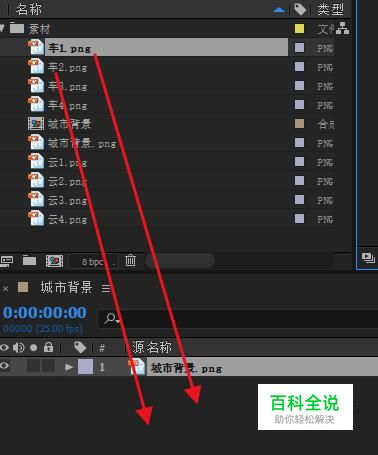Viewport: 378px width, 455px height.
Task: Switch to the 城市背景 timeline tab
Action: coord(66,287)
